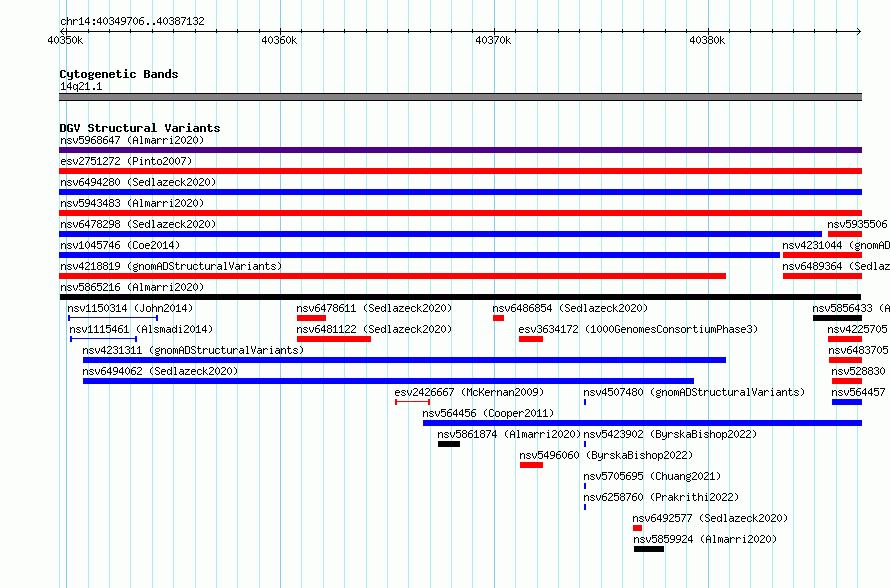
Task: Click the nsv4507480 (gnomADStructuralVariants) label
Action: pos(694,392)
